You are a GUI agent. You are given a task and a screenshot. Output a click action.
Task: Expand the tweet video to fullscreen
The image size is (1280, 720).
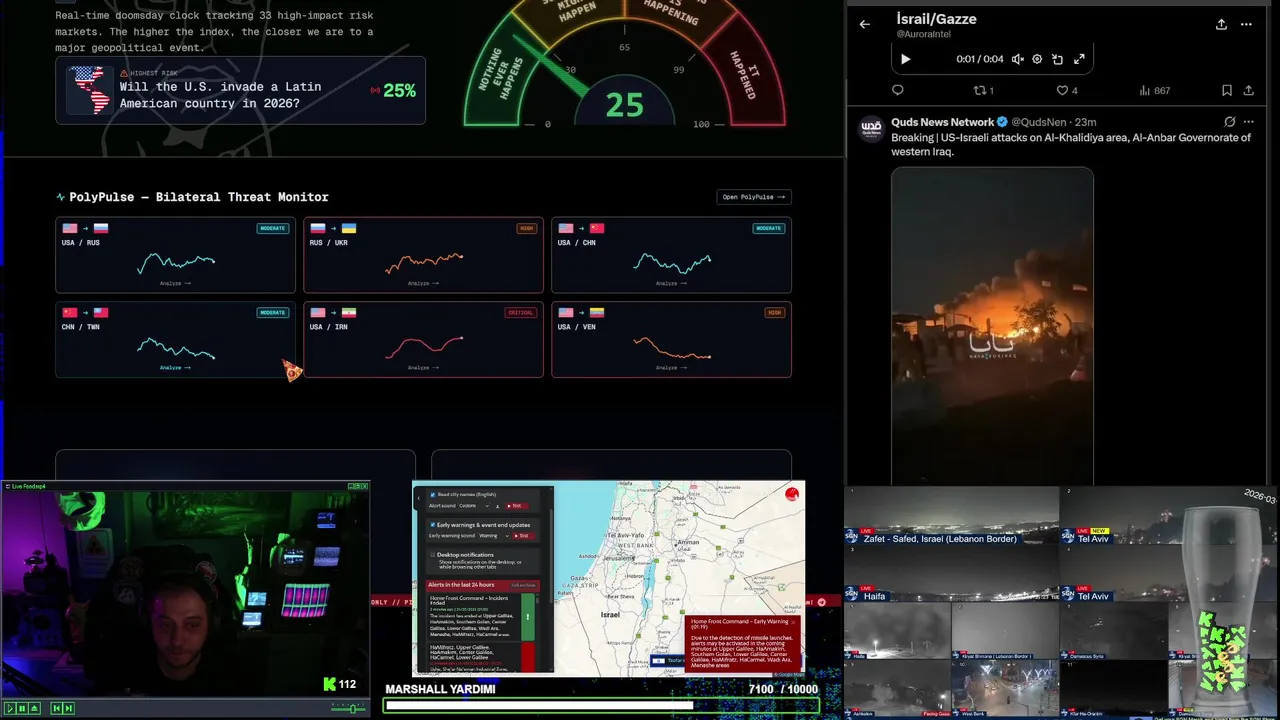[x=1079, y=59]
